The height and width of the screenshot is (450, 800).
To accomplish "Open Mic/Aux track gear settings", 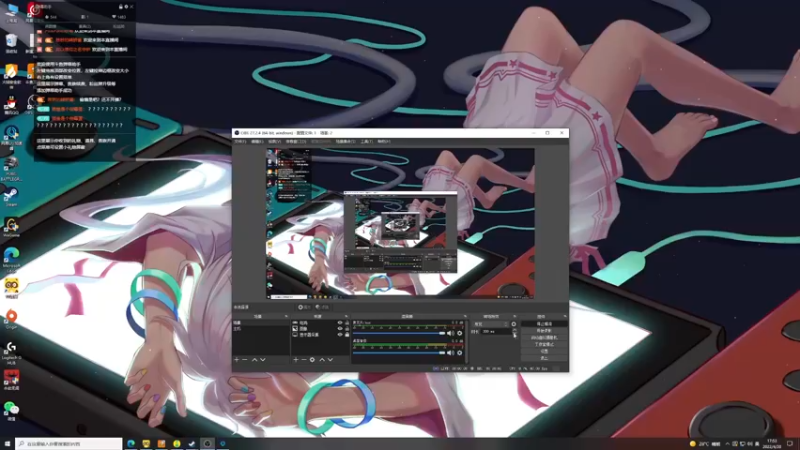I will point(459,333).
